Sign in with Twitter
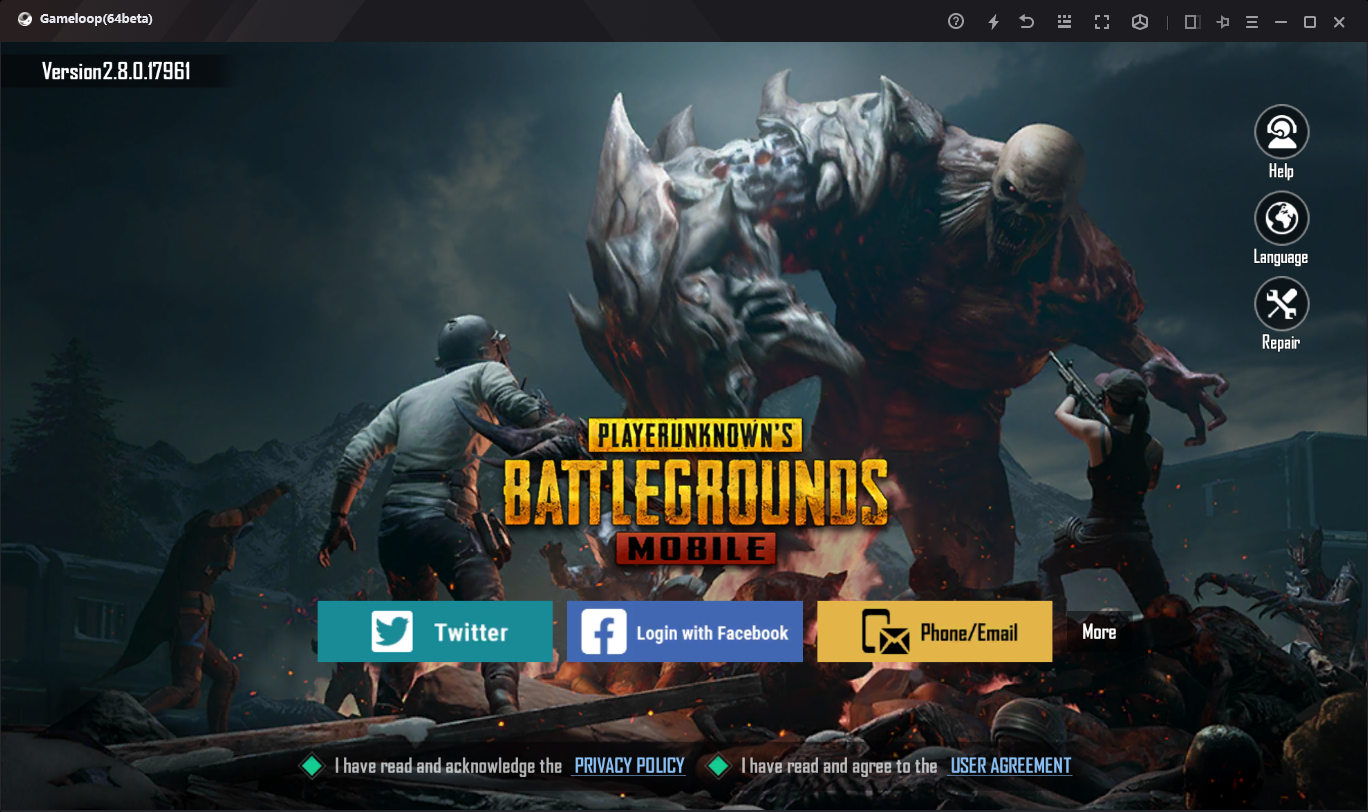 pyautogui.click(x=435, y=631)
